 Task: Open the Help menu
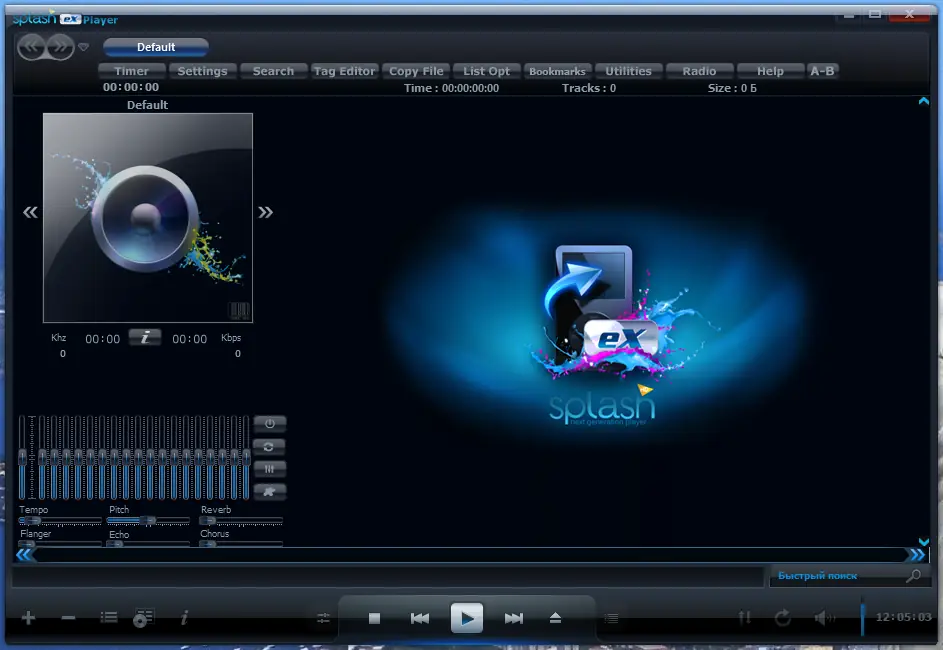tap(770, 71)
